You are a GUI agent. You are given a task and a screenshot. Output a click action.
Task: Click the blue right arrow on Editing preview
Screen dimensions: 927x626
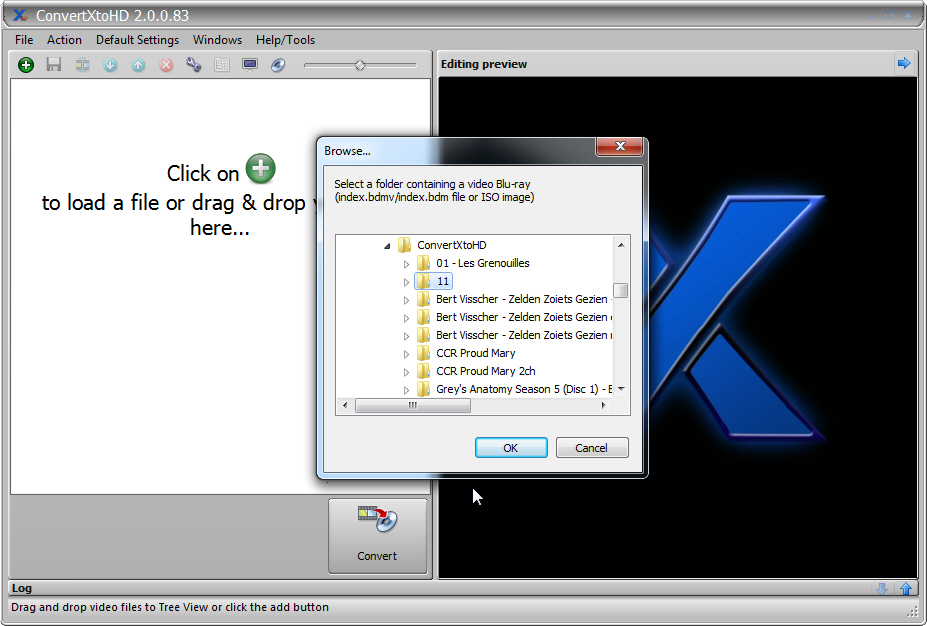(904, 63)
